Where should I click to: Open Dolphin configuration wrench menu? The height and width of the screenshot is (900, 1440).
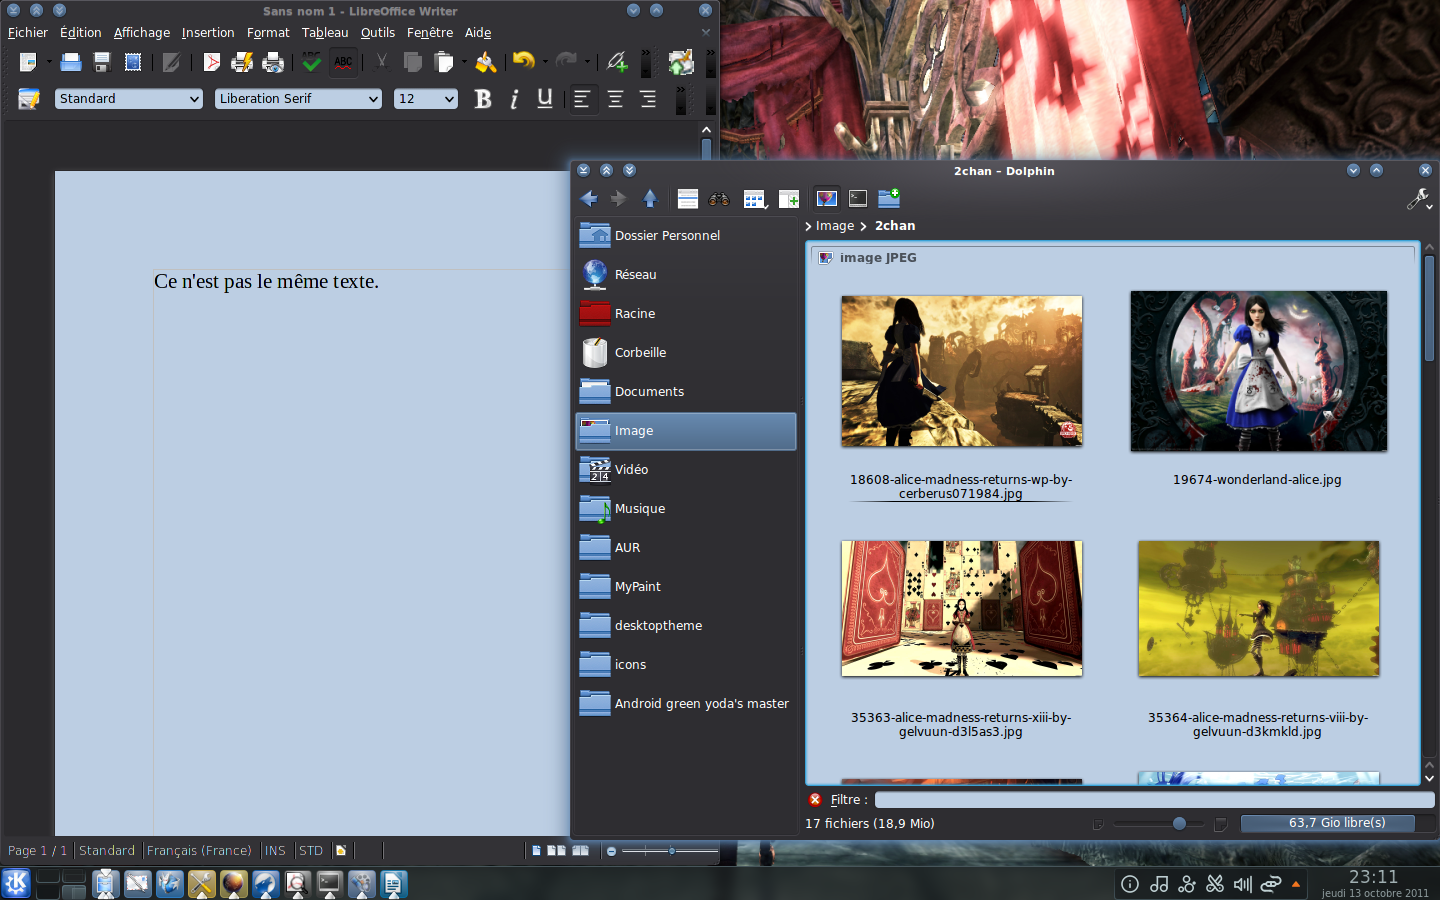(x=1419, y=199)
